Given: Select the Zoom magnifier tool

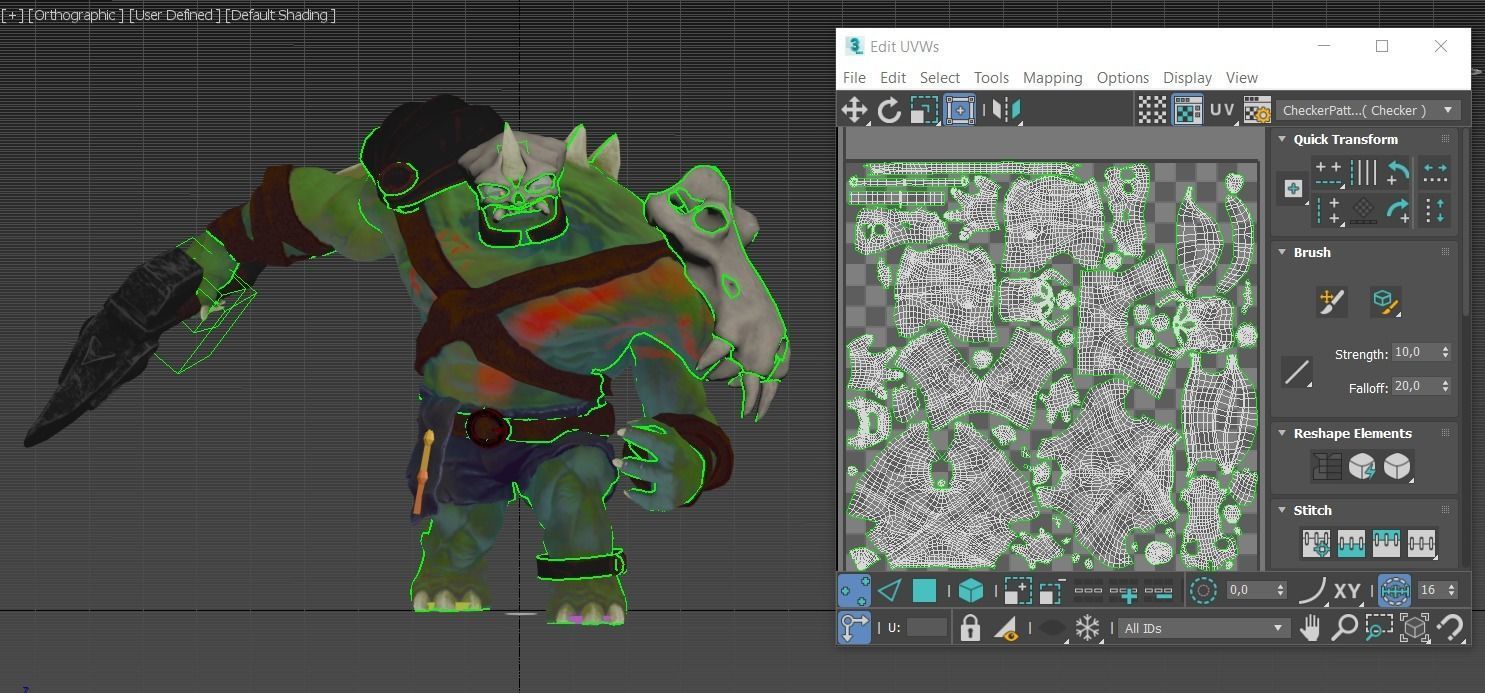Looking at the screenshot, I should (1344, 628).
